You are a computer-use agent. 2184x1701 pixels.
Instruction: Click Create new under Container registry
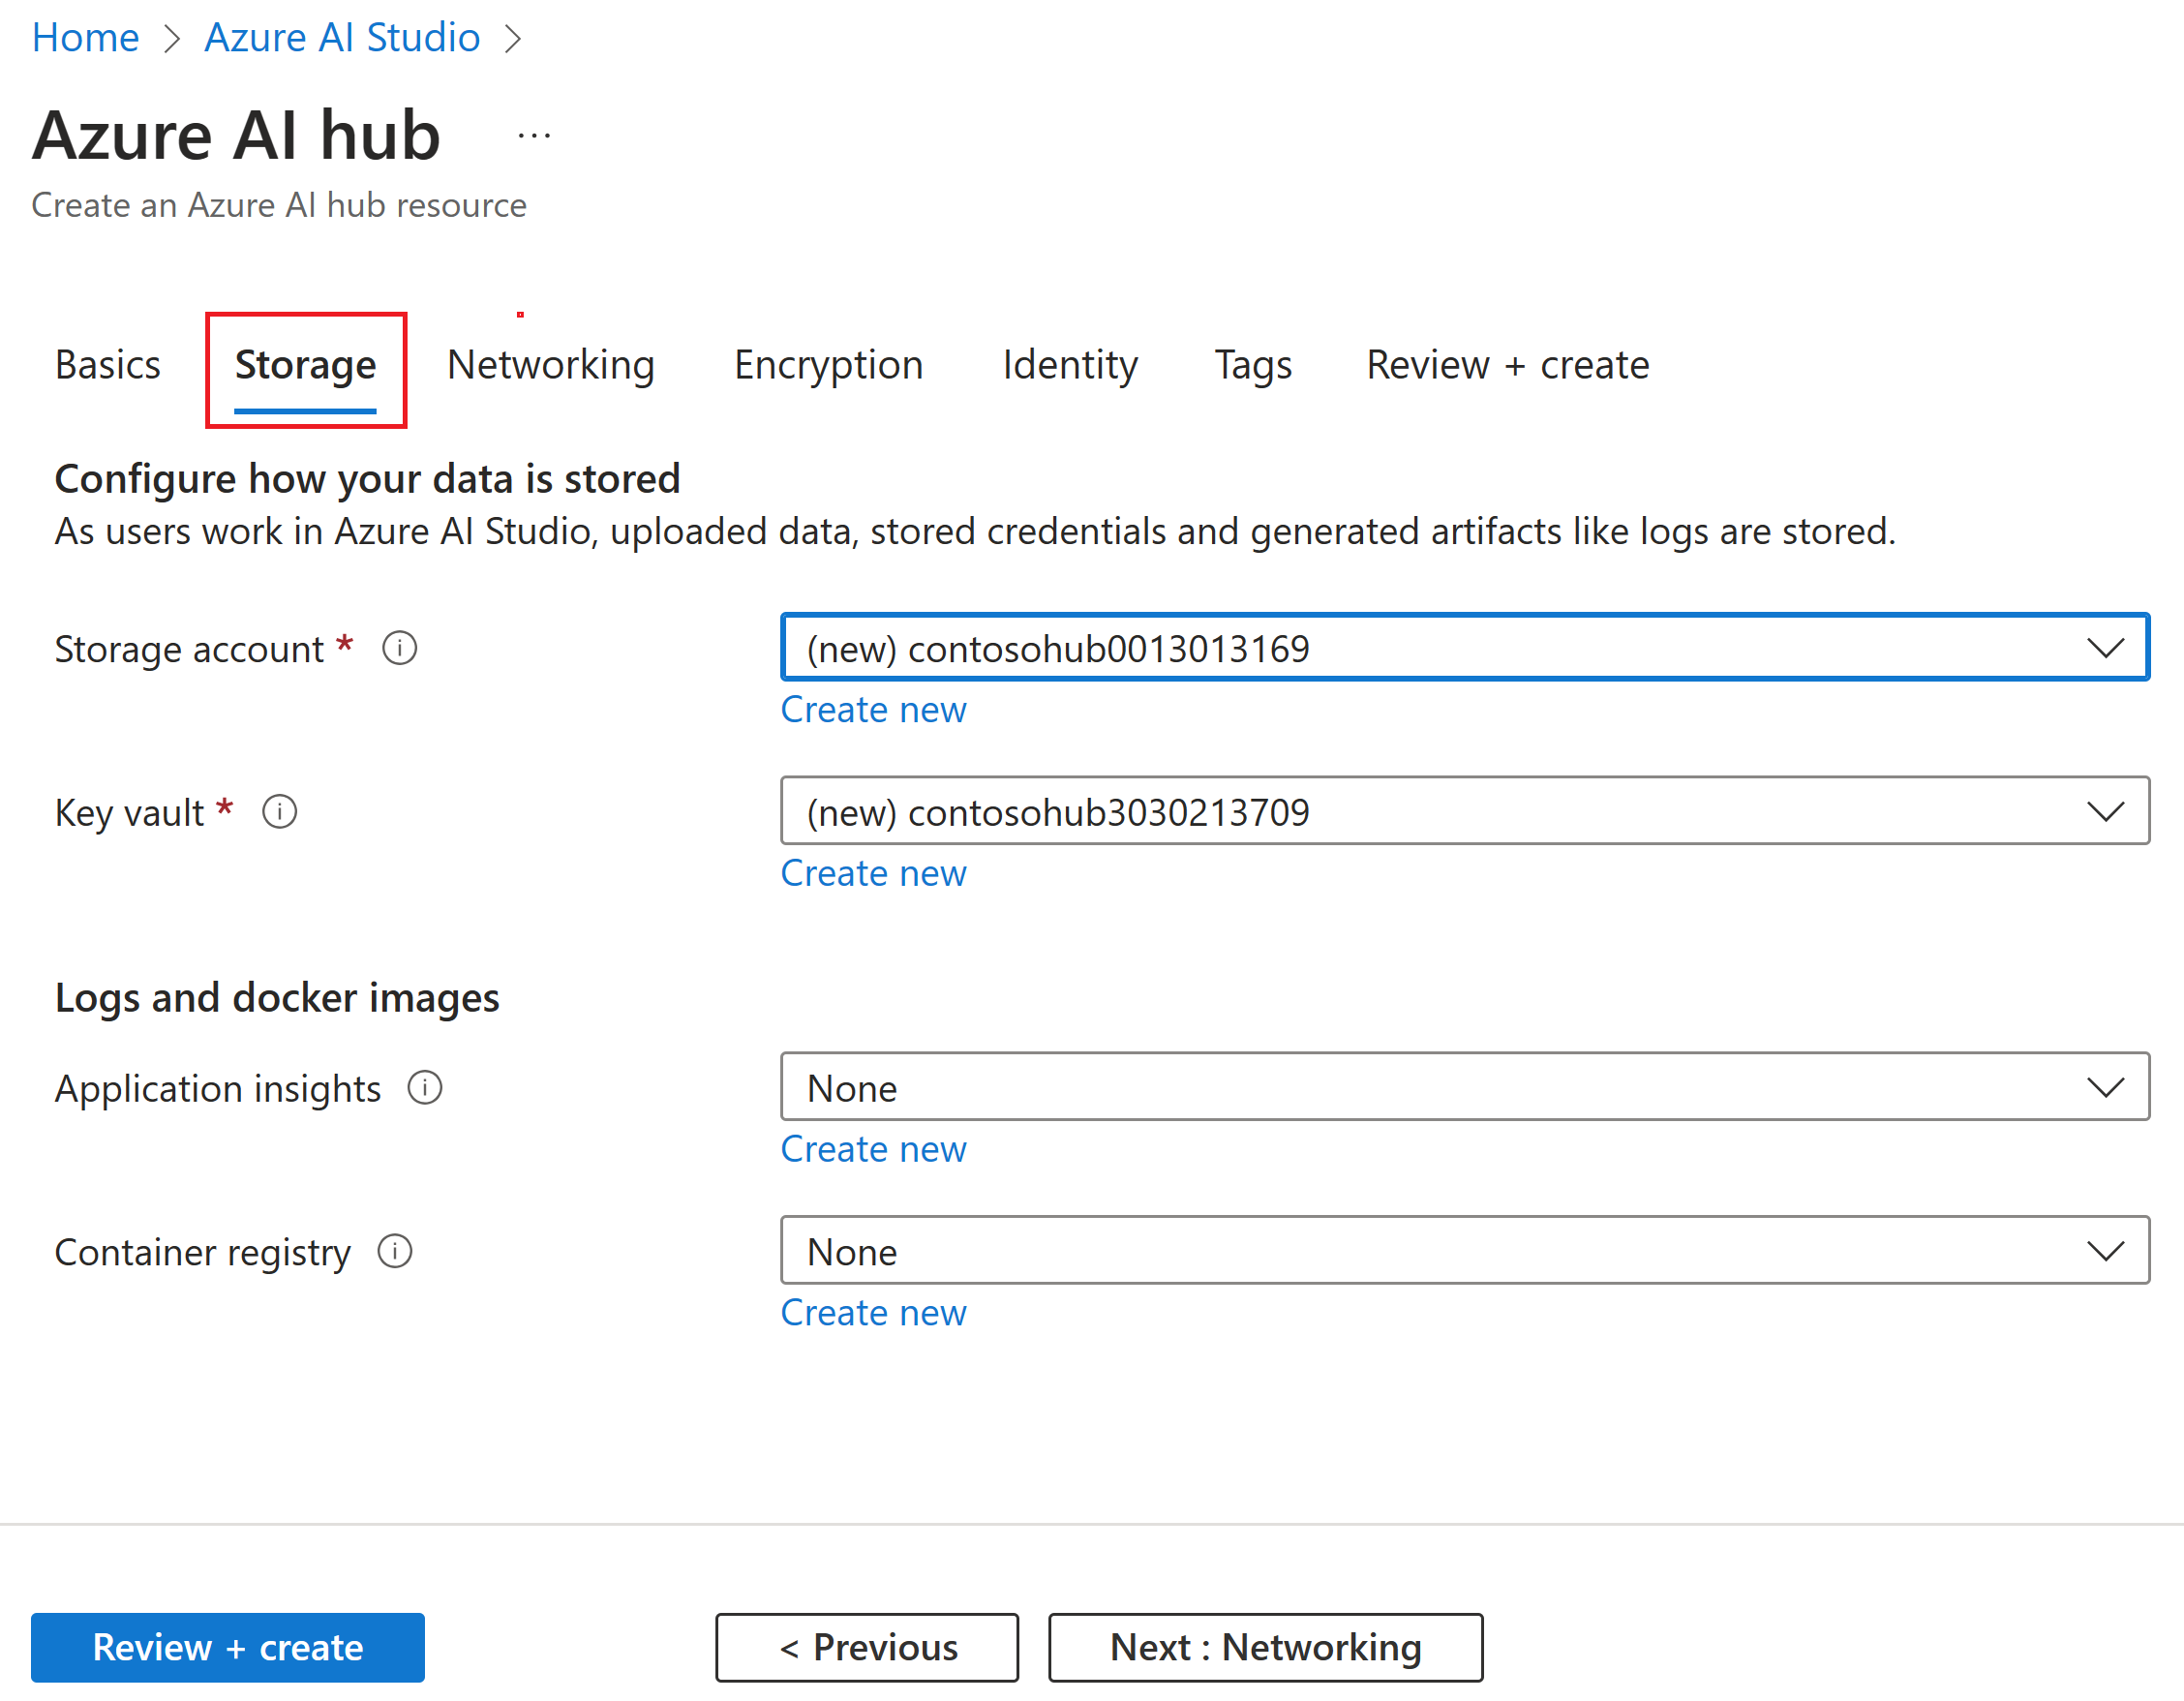(873, 1313)
